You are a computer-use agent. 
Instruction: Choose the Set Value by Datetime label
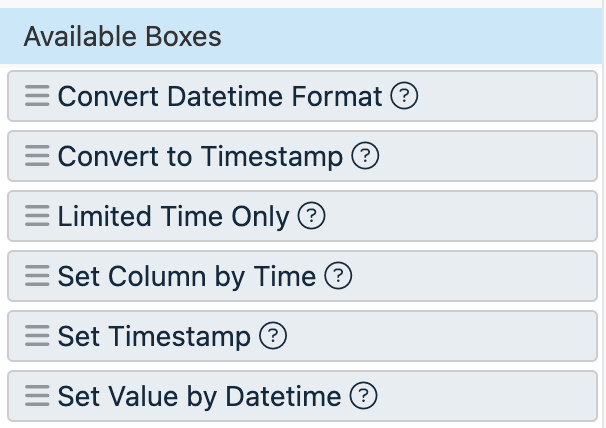199,397
